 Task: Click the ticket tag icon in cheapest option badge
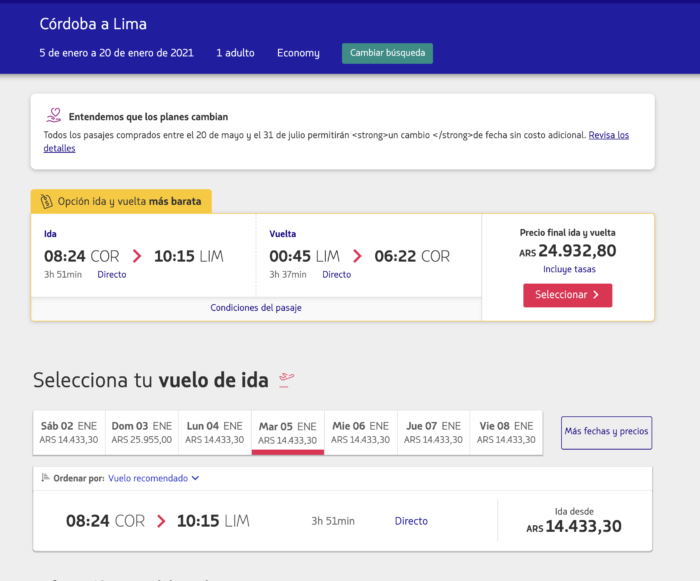pyautogui.click(x=45, y=201)
